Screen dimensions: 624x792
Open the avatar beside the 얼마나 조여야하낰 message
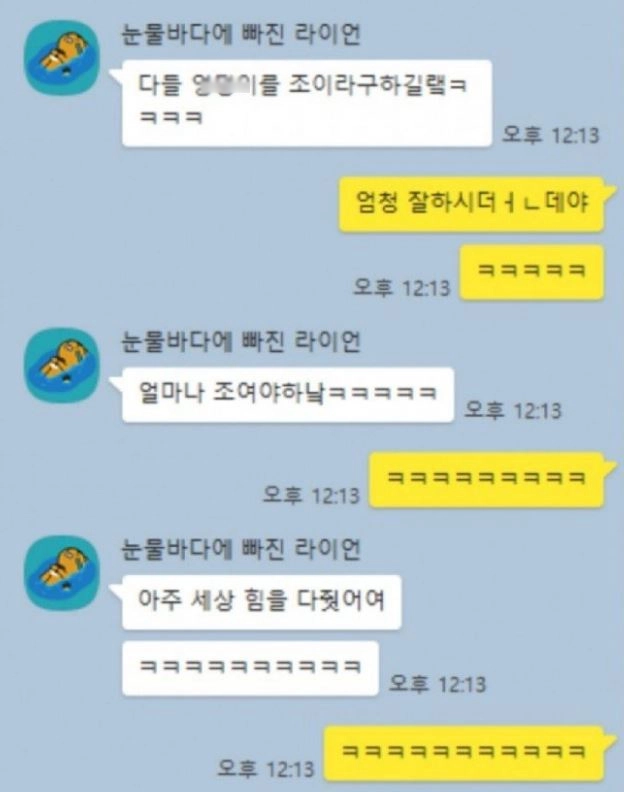click(62, 365)
